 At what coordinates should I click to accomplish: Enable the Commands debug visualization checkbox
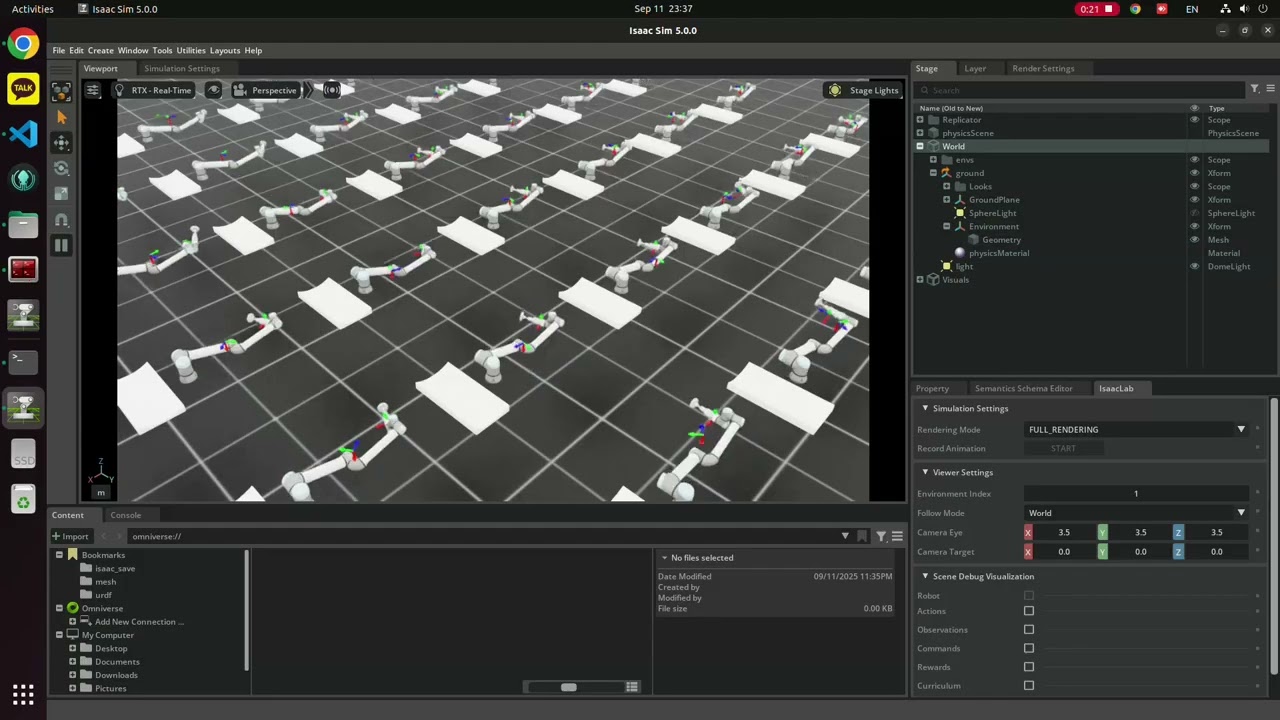(x=1029, y=648)
